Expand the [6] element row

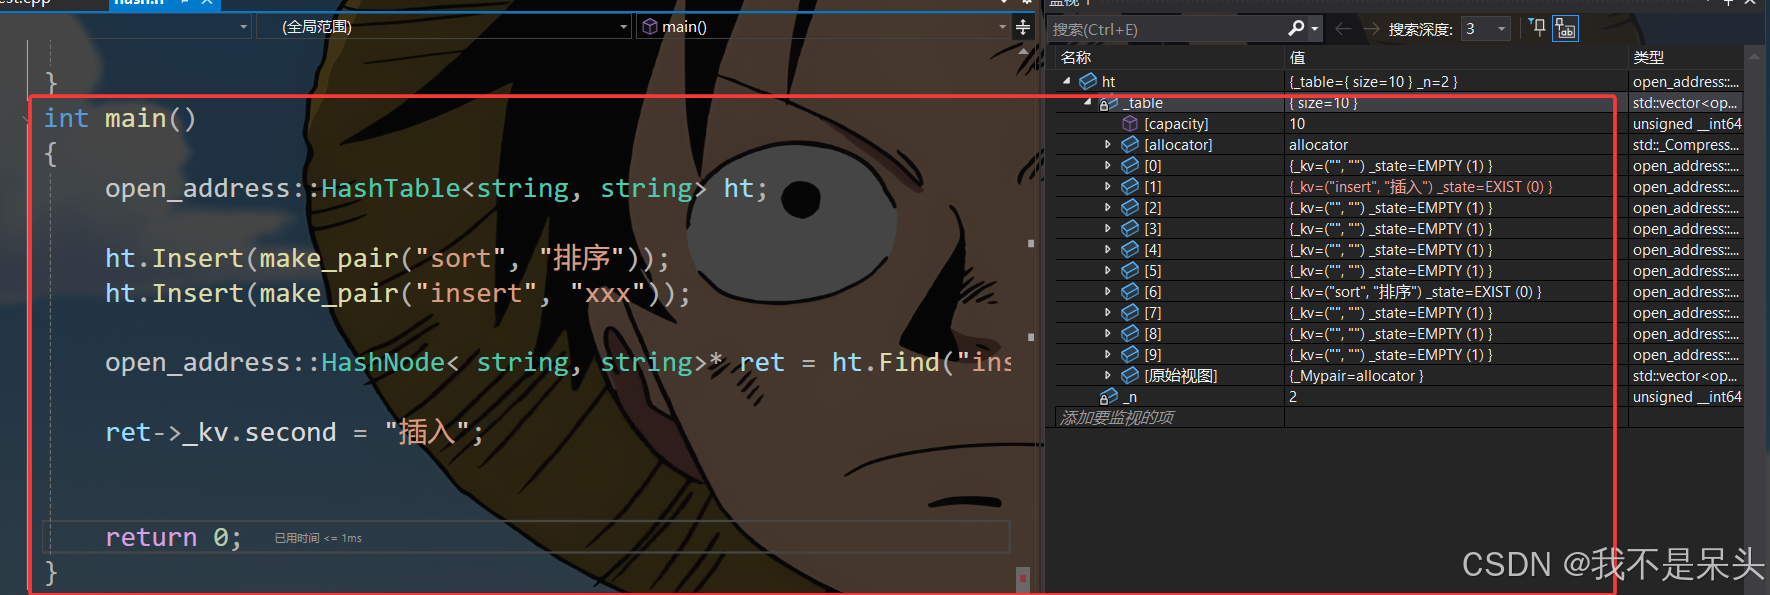coord(1107,292)
